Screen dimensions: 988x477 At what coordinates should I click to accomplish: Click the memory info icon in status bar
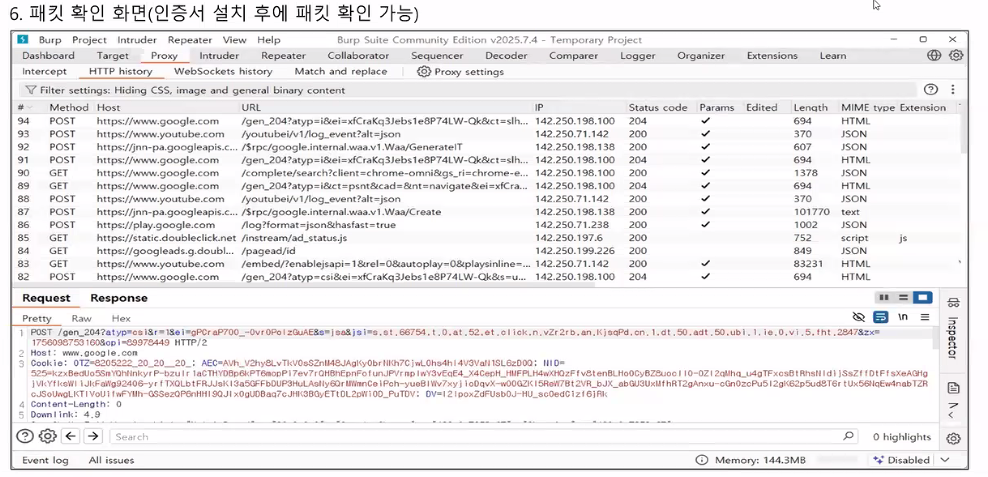(701, 460)
